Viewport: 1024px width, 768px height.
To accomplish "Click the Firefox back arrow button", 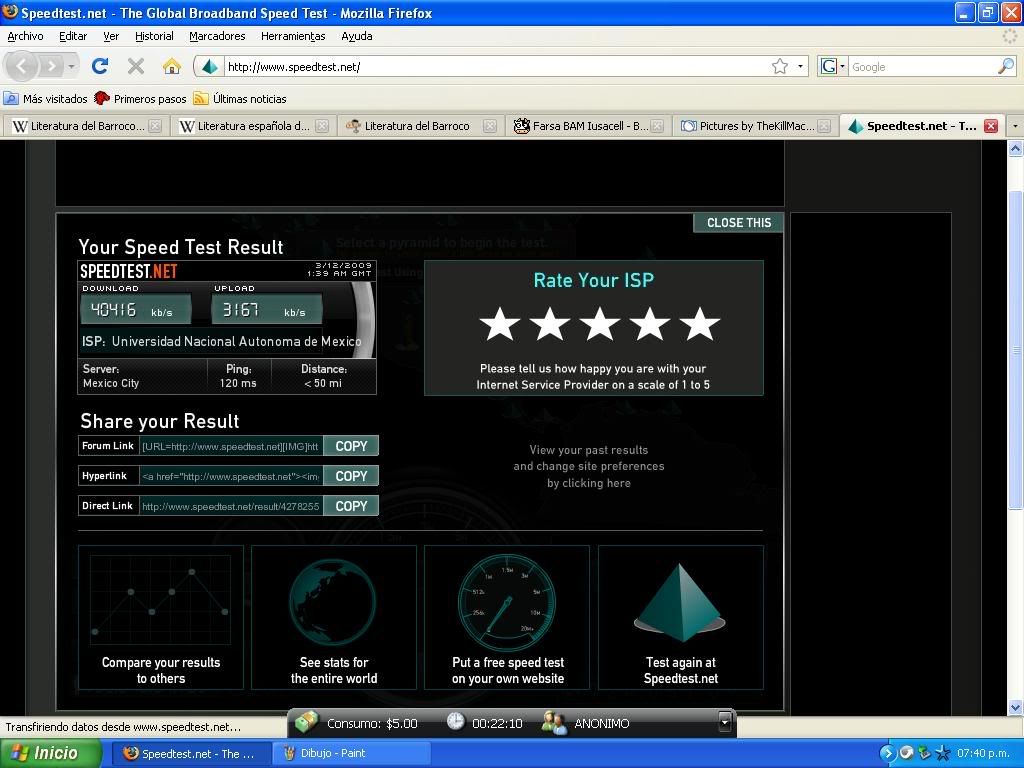I will [x=22, y=66].
